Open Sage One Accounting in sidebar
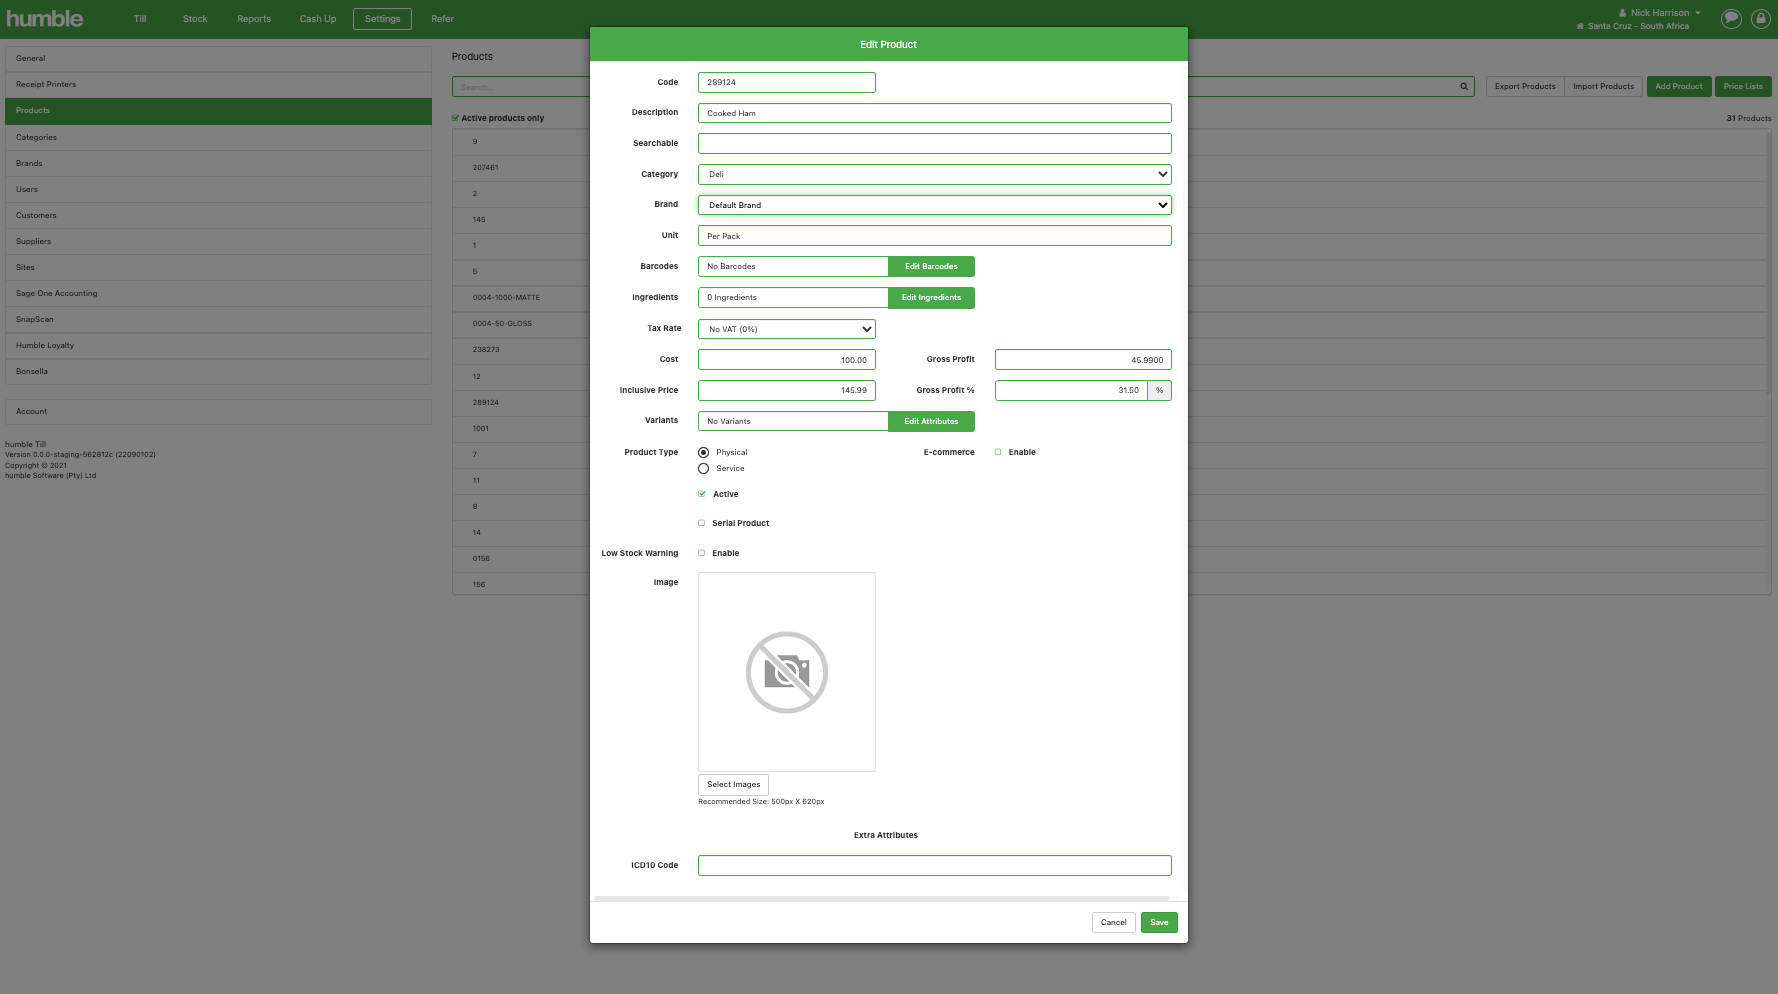 point(218,293)
